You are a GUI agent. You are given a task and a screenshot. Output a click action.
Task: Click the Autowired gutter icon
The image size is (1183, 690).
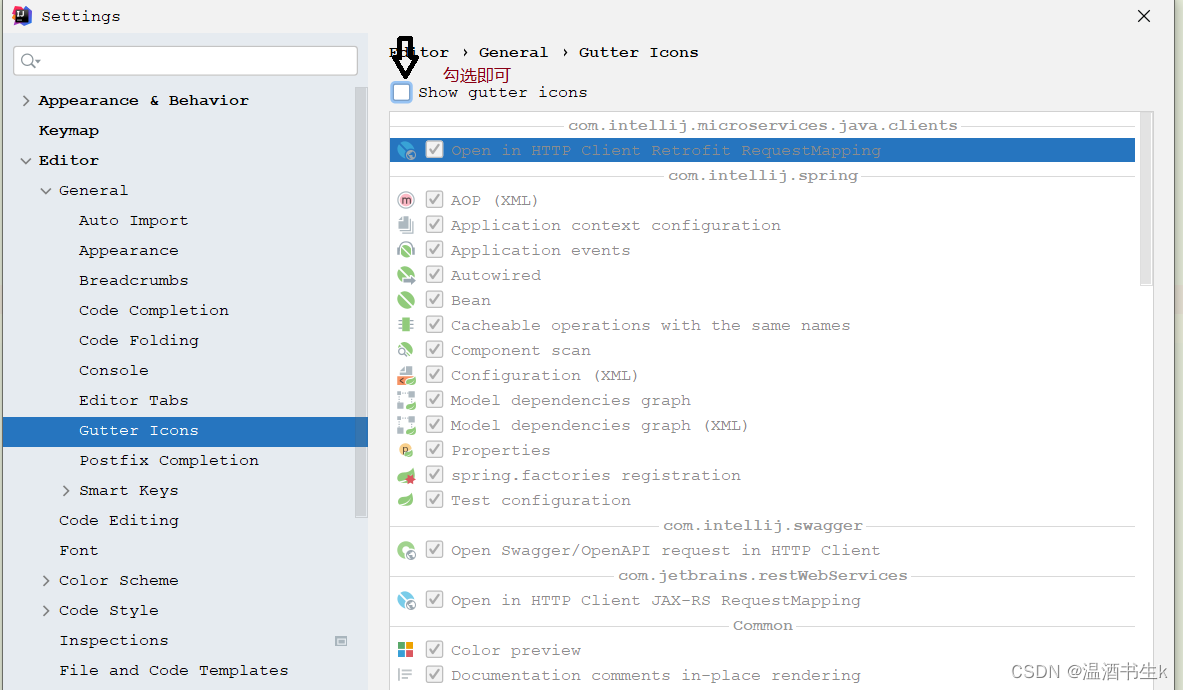(x=406, y=275)
